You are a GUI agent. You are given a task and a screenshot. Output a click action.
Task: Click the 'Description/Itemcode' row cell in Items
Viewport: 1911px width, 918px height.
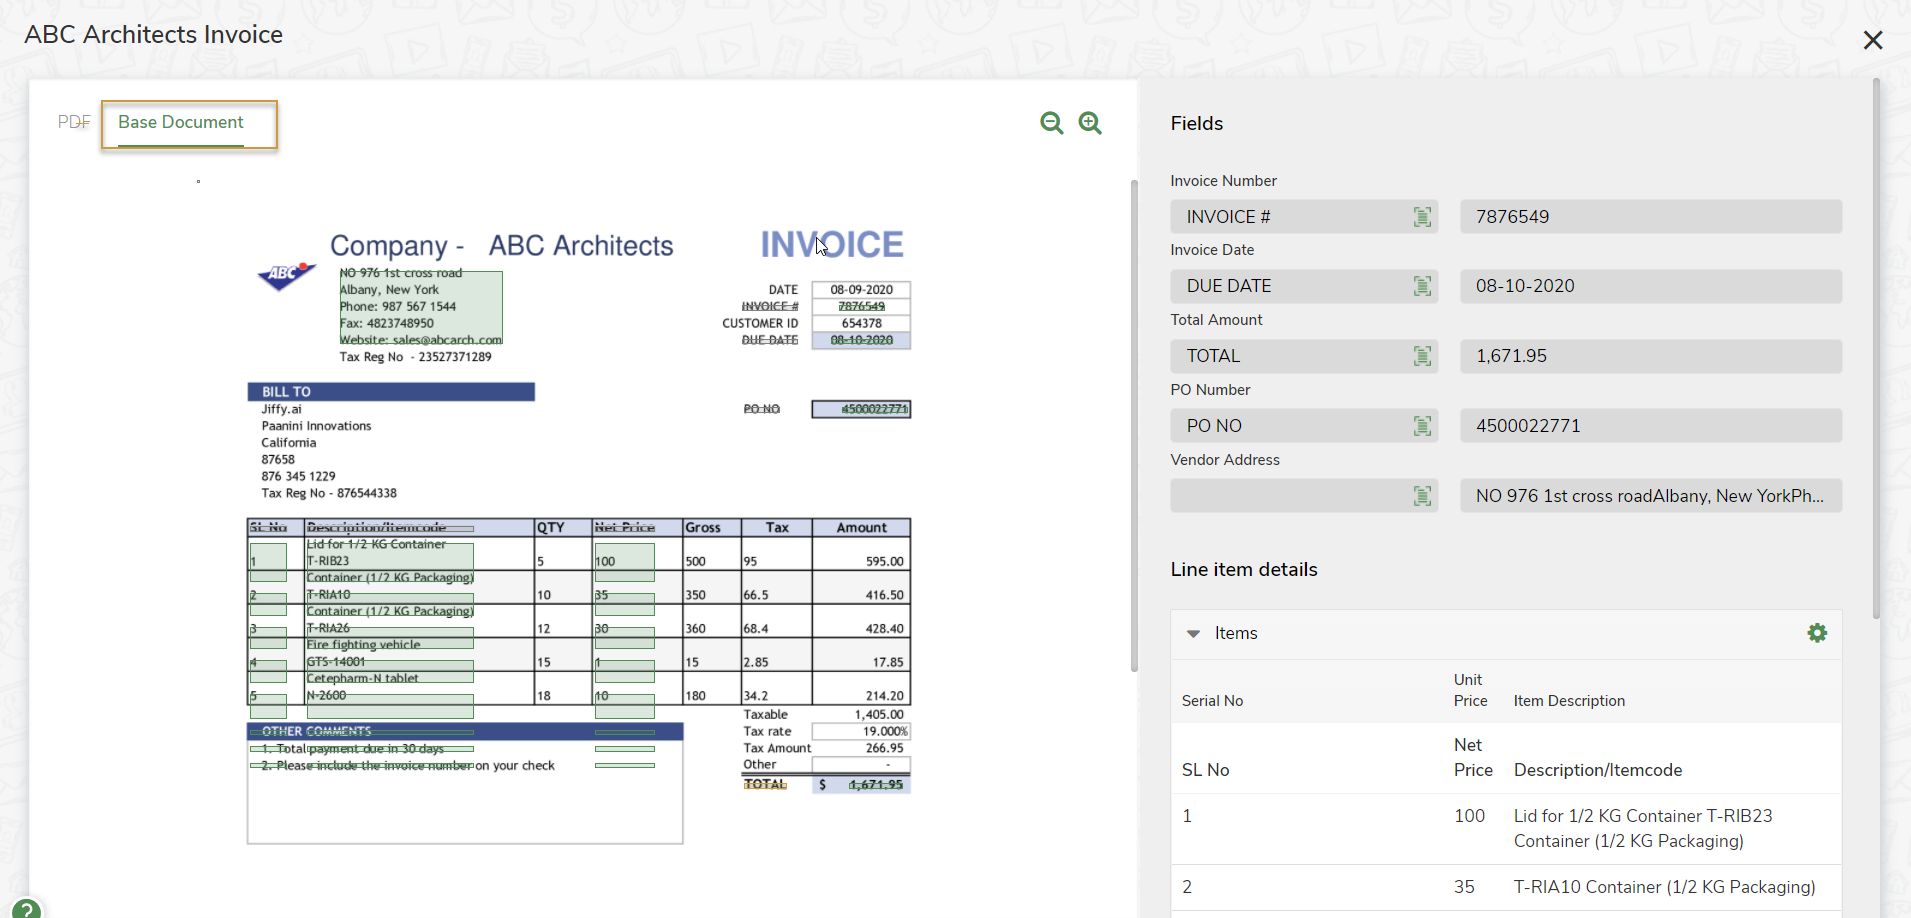click(1598, 770)
